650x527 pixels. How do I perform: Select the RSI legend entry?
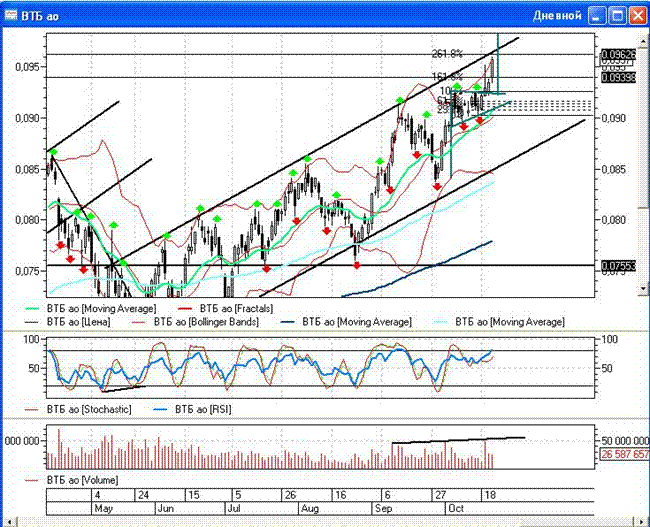point(192,409)
